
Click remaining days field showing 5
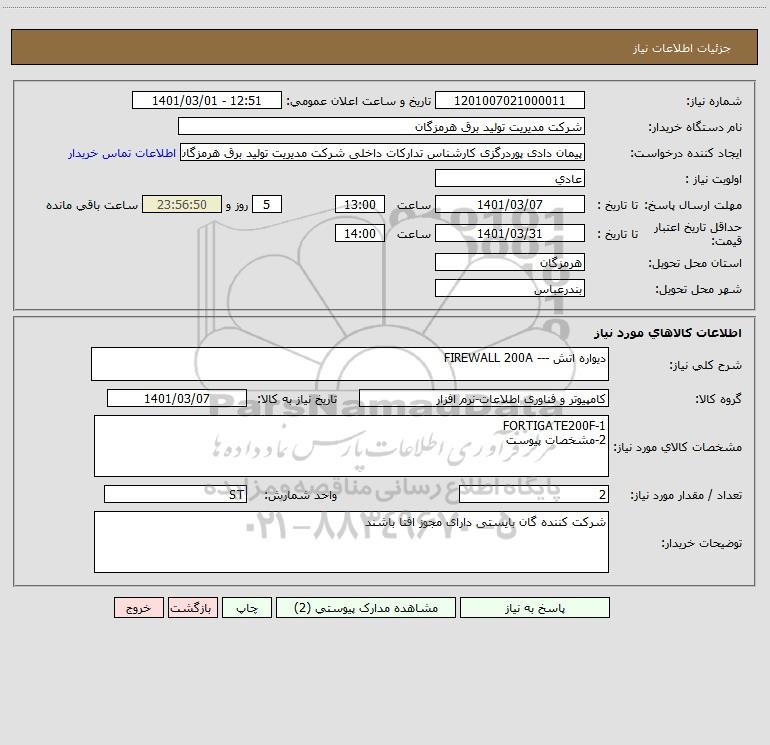[267, 204]
